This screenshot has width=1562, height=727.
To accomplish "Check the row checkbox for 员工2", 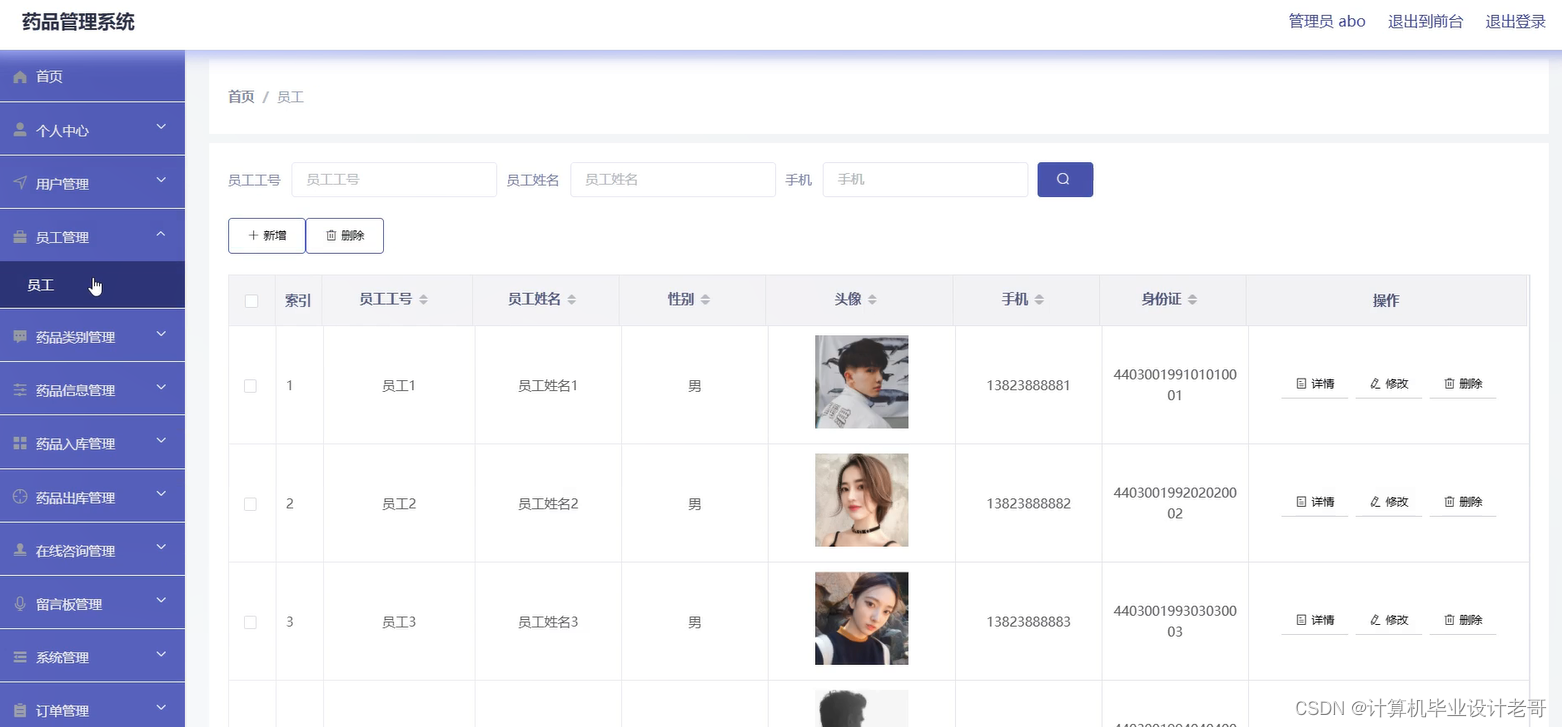I will point(251,504).
